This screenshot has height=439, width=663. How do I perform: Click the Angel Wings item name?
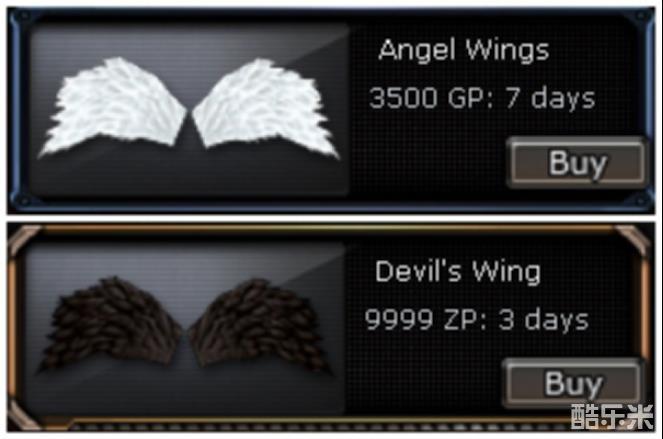coord(464,50)
